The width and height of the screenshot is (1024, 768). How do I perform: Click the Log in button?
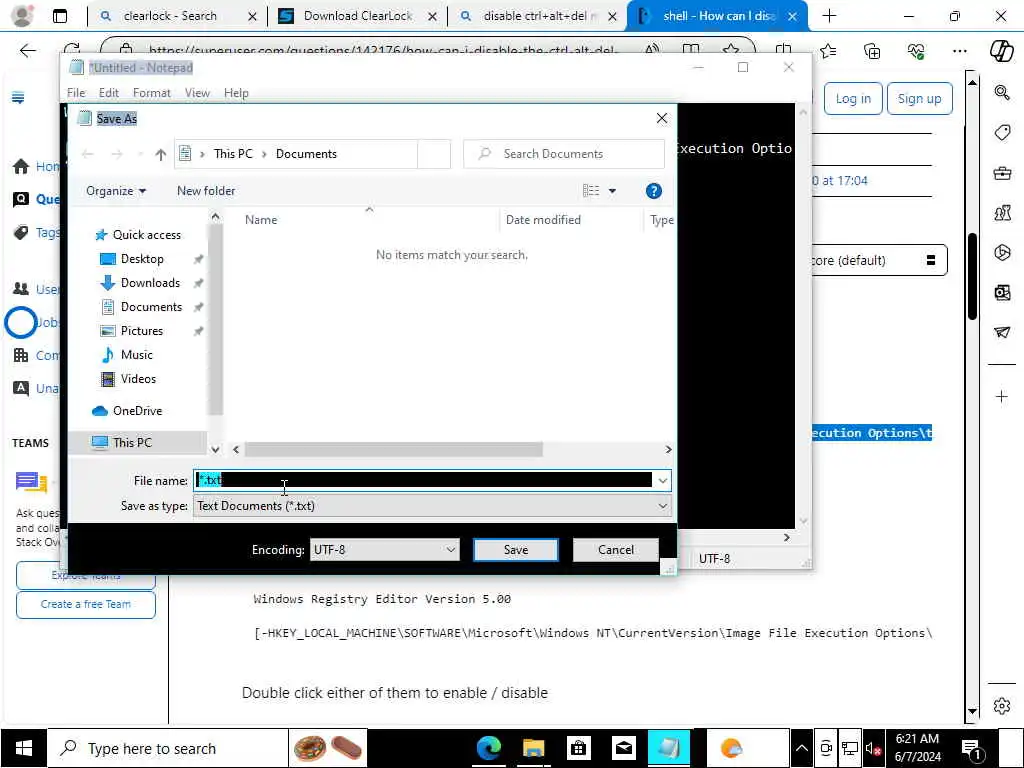tap(853, 99)
